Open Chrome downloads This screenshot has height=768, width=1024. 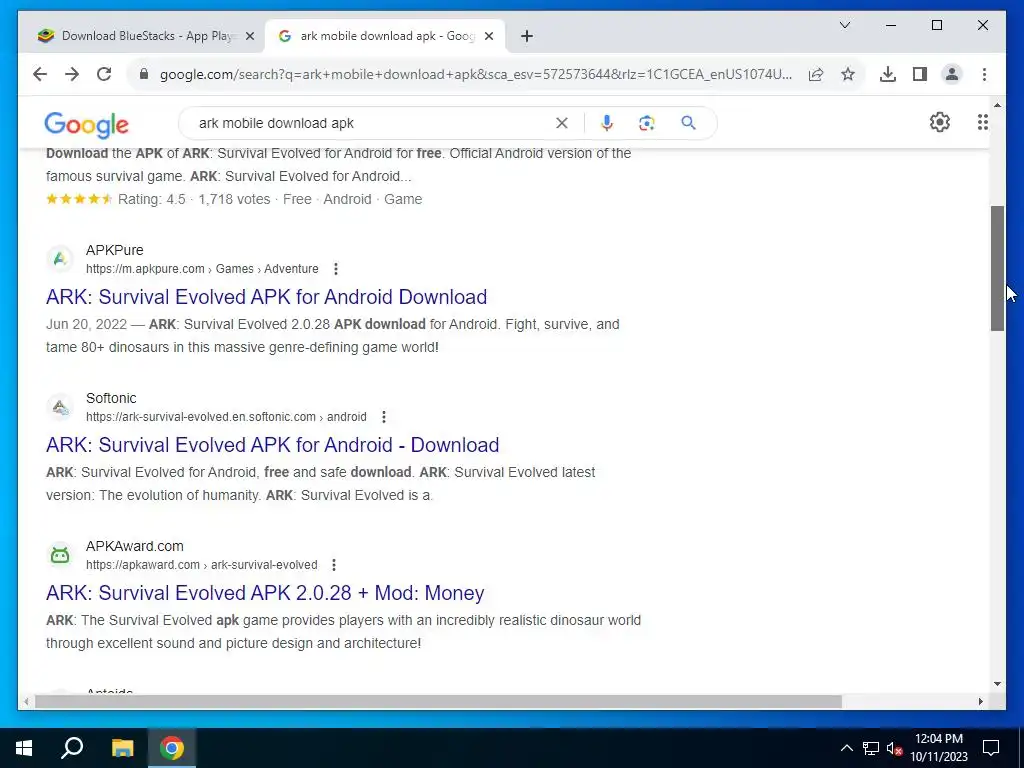[888, 74]
